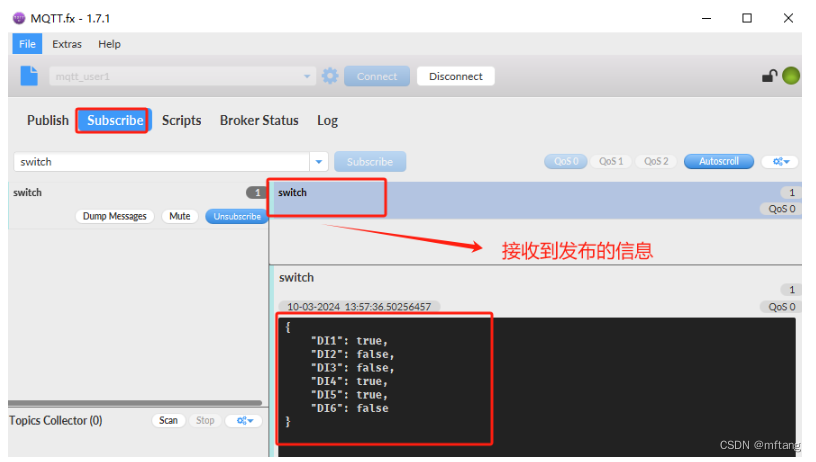Close the MQTT.fx window

pyautogui.click(x=788, y=18)
